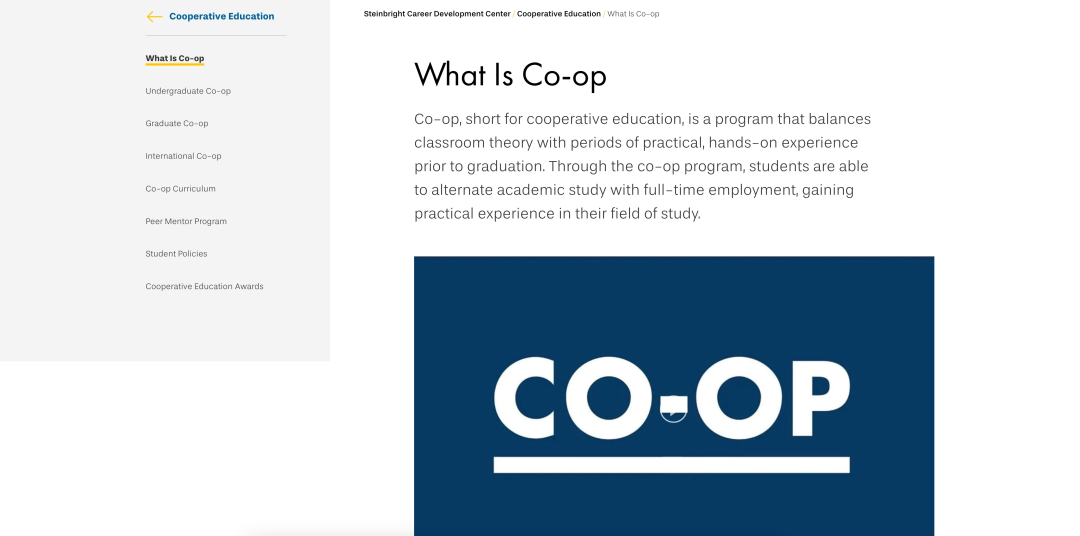Select Cooperative Education Awards
1080x536 pixels.
click(204, 287)
